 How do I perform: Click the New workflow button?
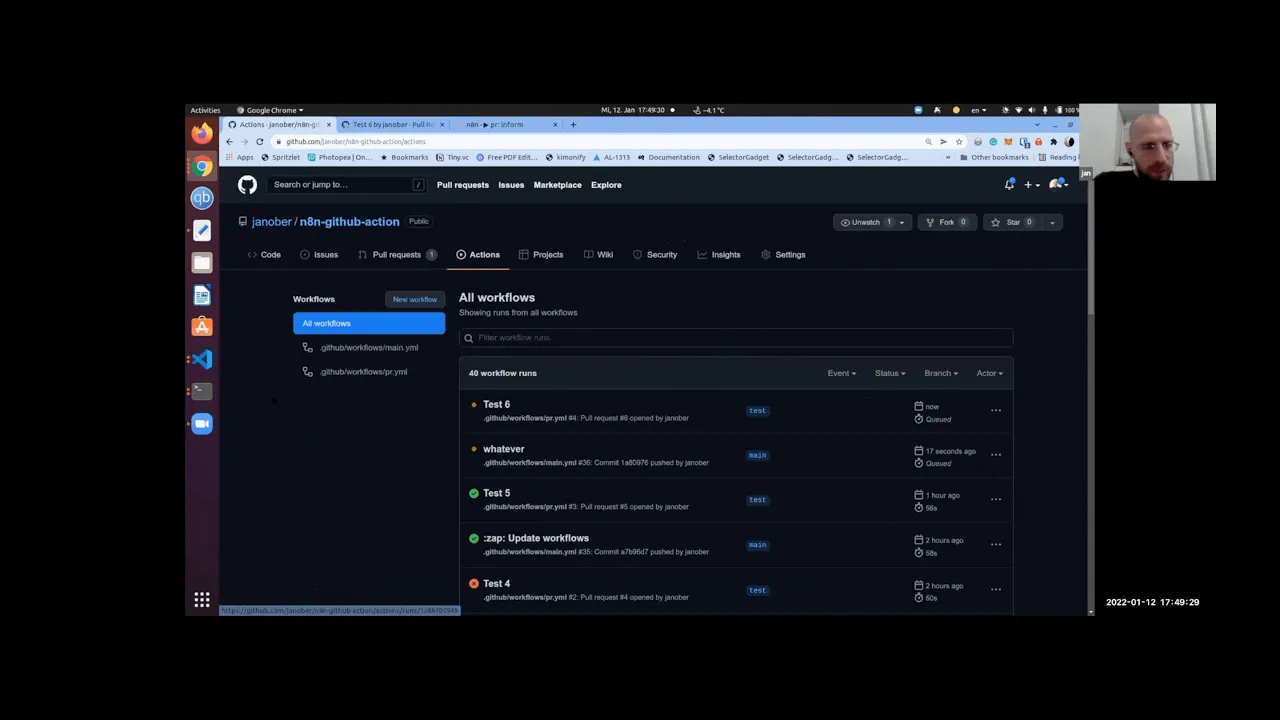click(414, 299)
